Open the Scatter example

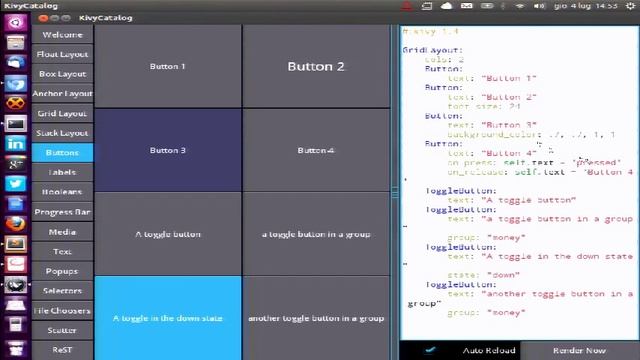[x=62, y=330]
